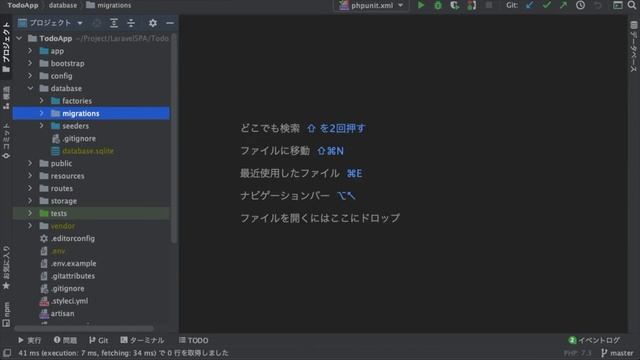Click the PHP version in status bar
Screen dimensions: 640x360
click(x=578, y=353)
